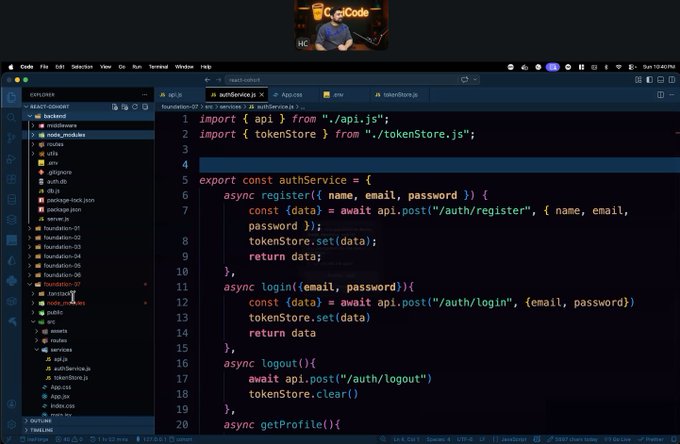Image resolution: width=680 pixels, height=444 pixels.
Task: Click the Apple menu icon
Action: [11, 67]
